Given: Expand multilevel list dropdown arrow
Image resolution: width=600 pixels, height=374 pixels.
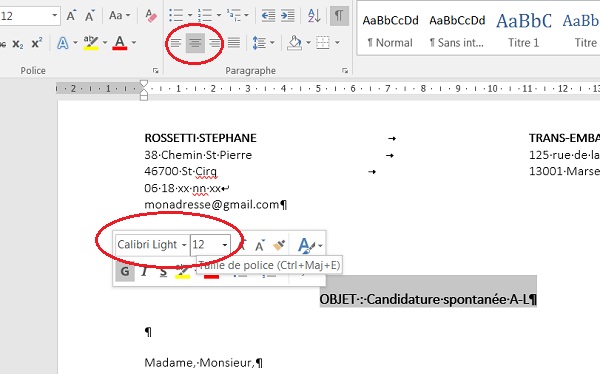Looking at the screenshot, I should [246, 16].
